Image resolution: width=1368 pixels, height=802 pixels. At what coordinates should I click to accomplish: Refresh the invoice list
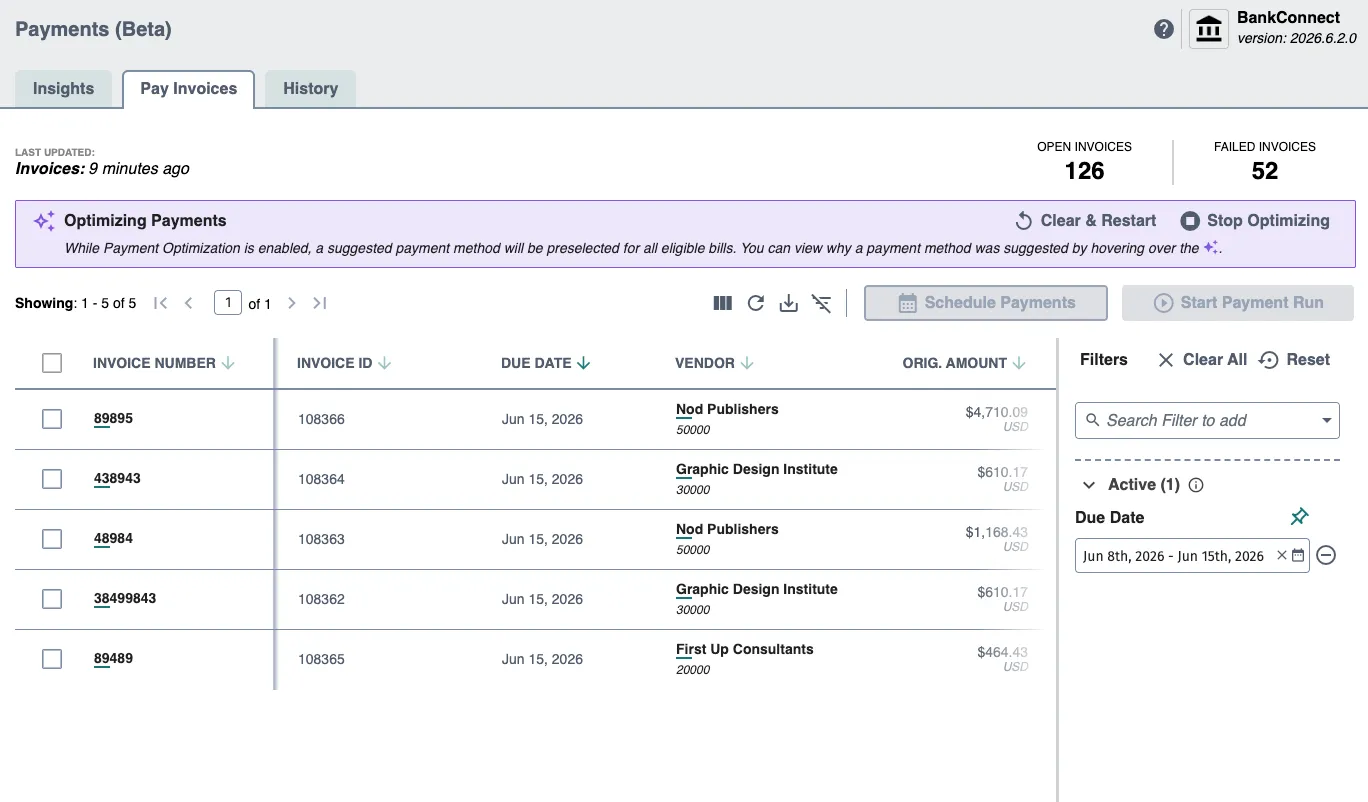[x=756, y=303]
